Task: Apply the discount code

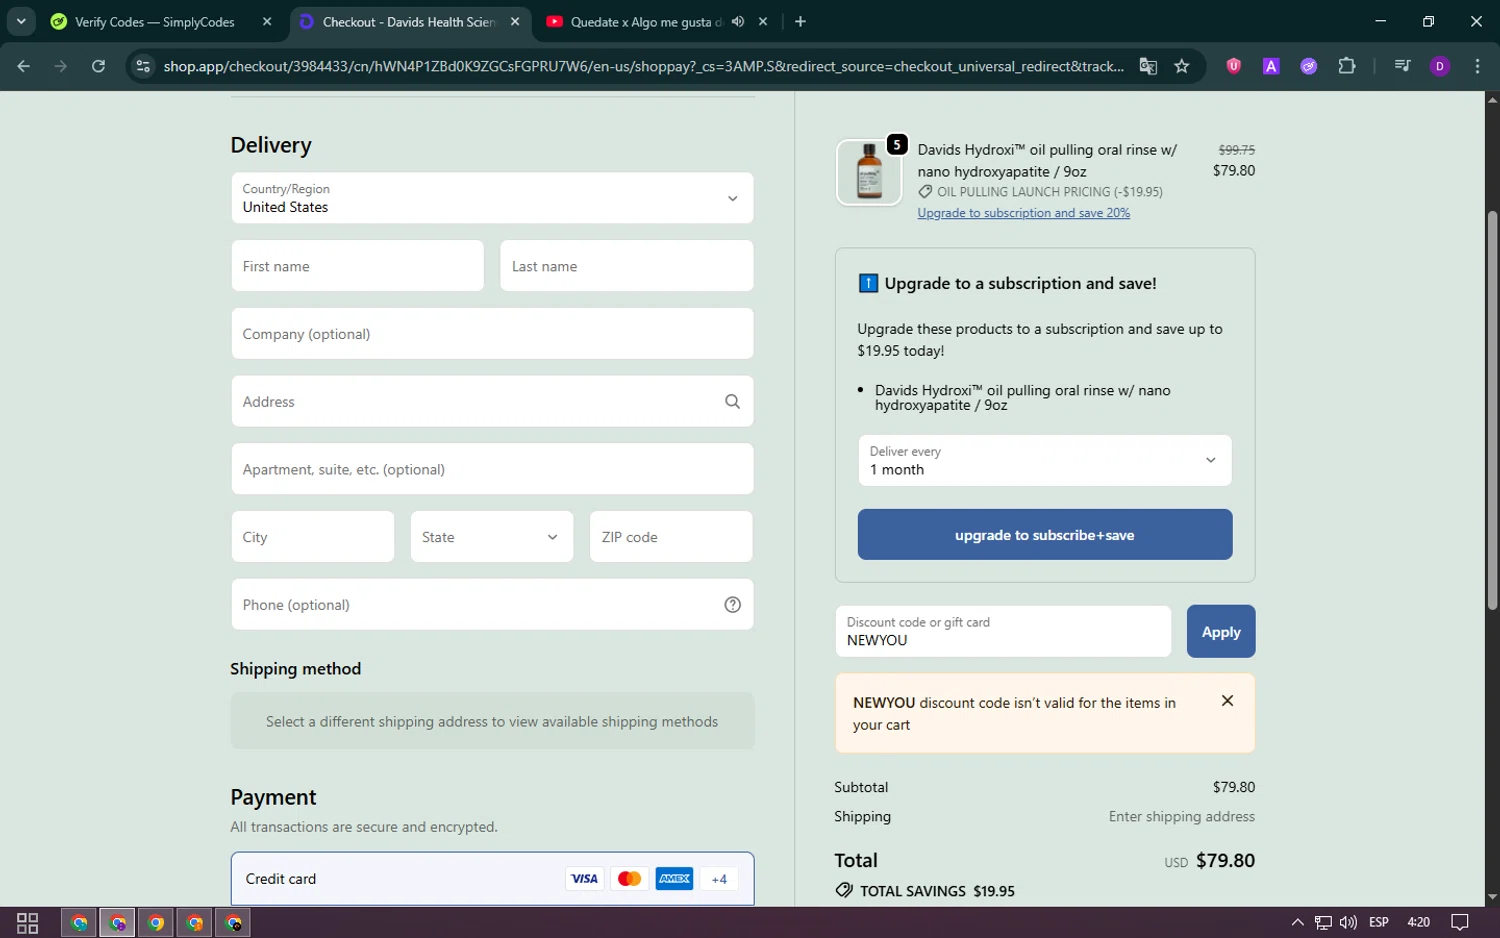Action: tap(1221, 631)
